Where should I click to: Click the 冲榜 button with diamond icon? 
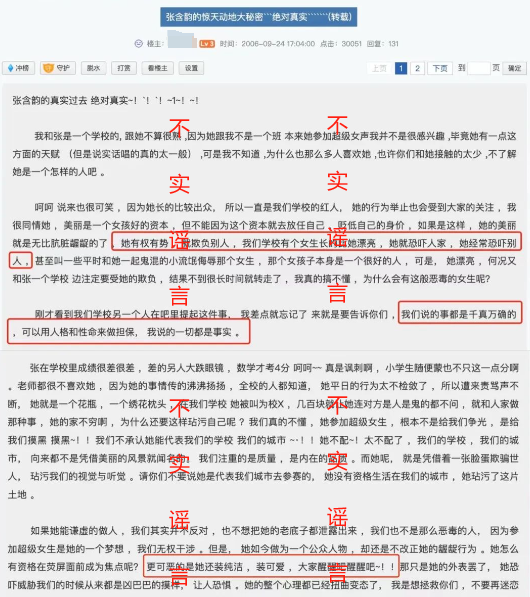point(19,68)
